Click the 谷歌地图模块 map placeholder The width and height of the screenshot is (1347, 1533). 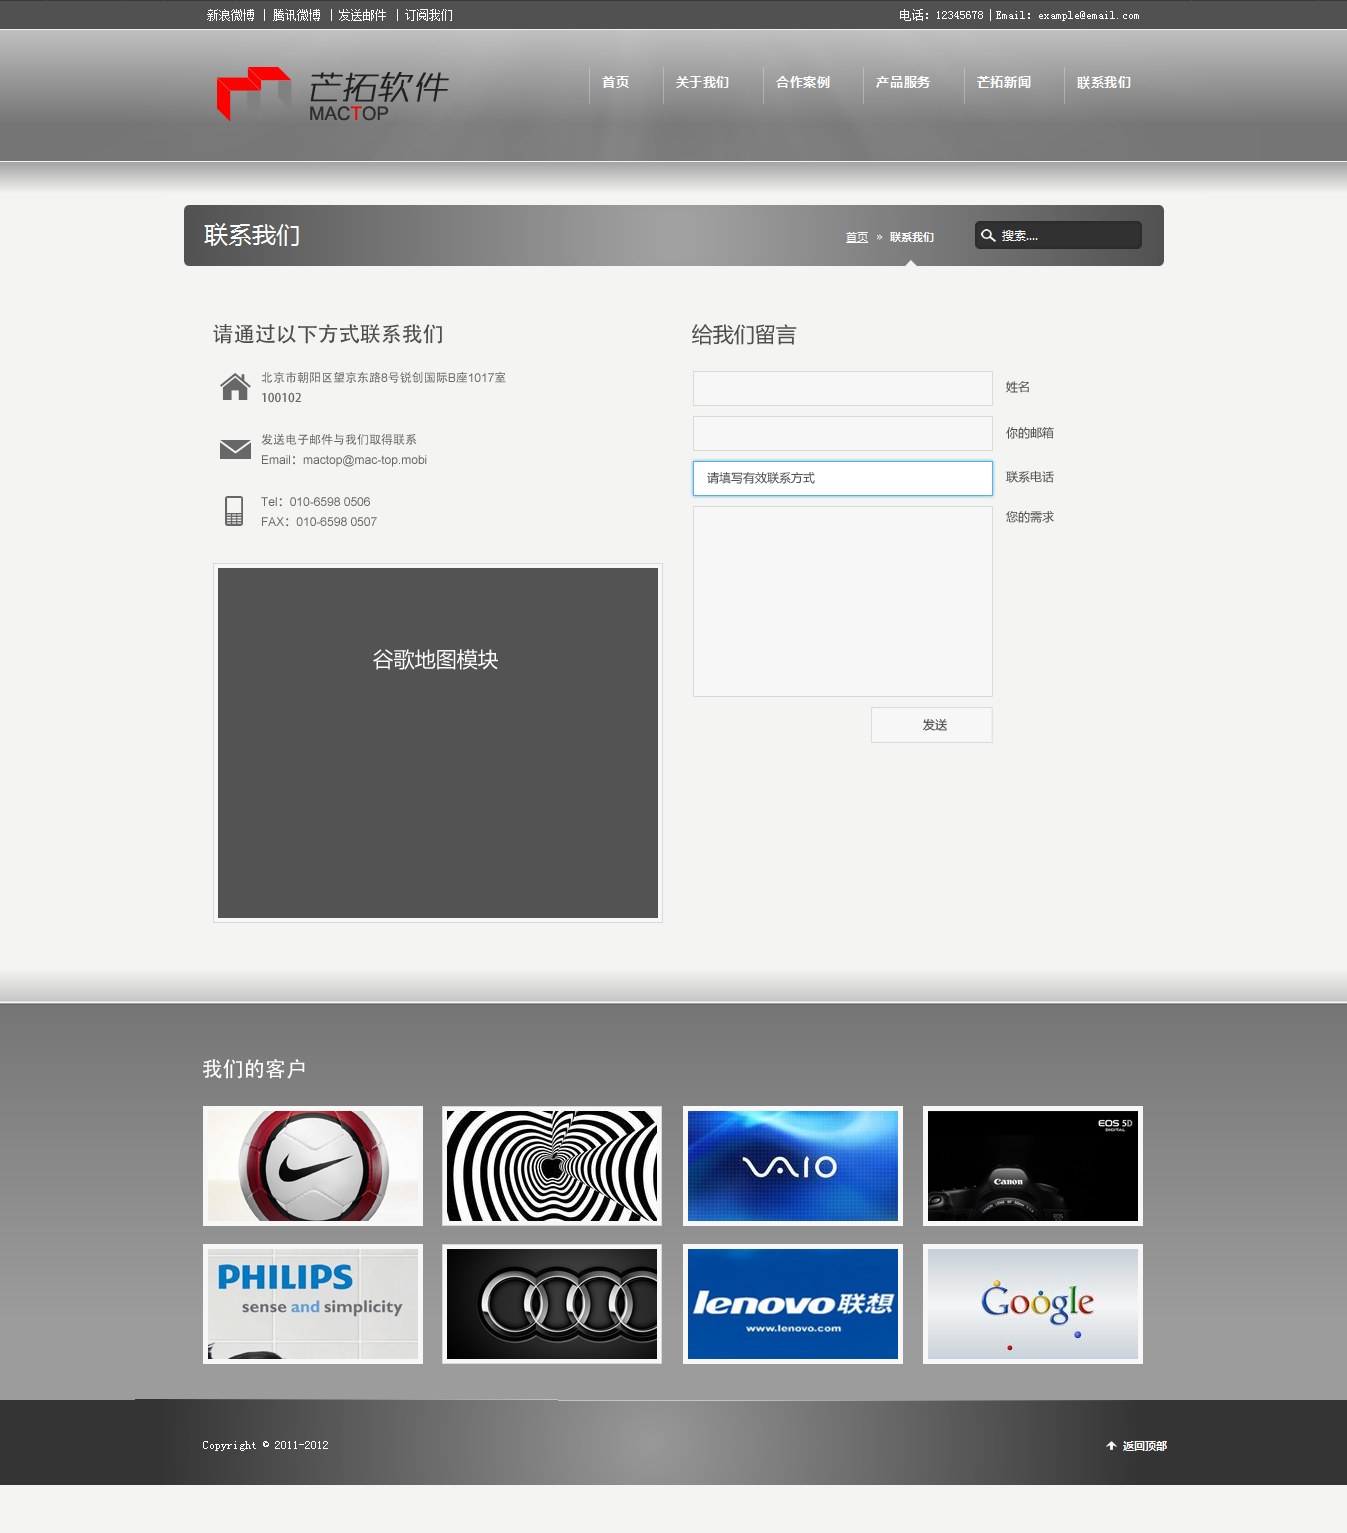tap(438, 743)
